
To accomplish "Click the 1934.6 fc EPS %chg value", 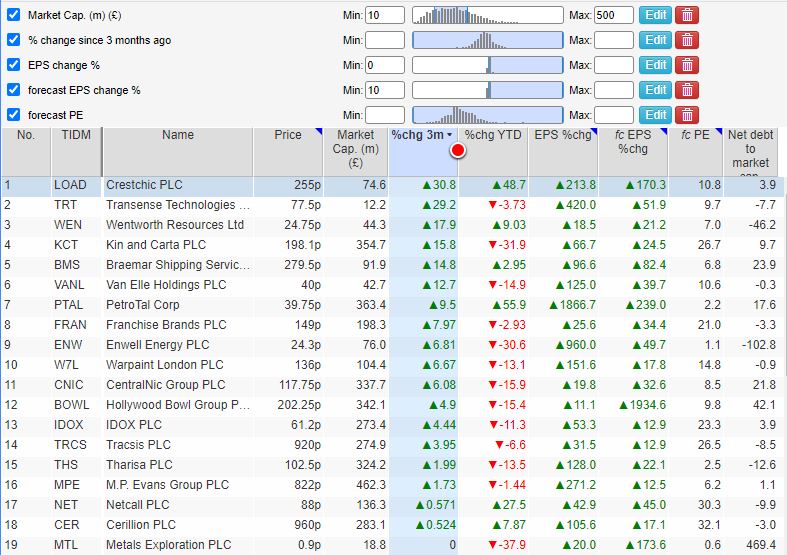I will [642, 405].
